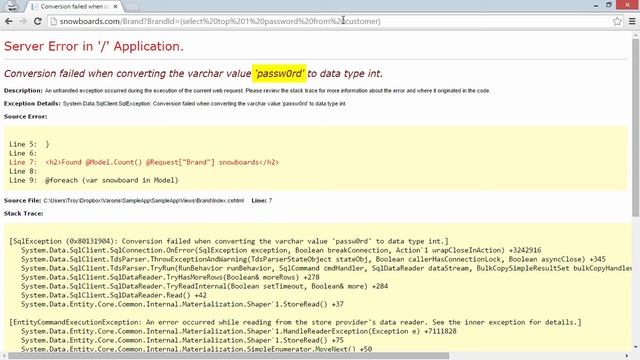Go back with the browser back arrow
640x360 pixels.
pos(9,21)
